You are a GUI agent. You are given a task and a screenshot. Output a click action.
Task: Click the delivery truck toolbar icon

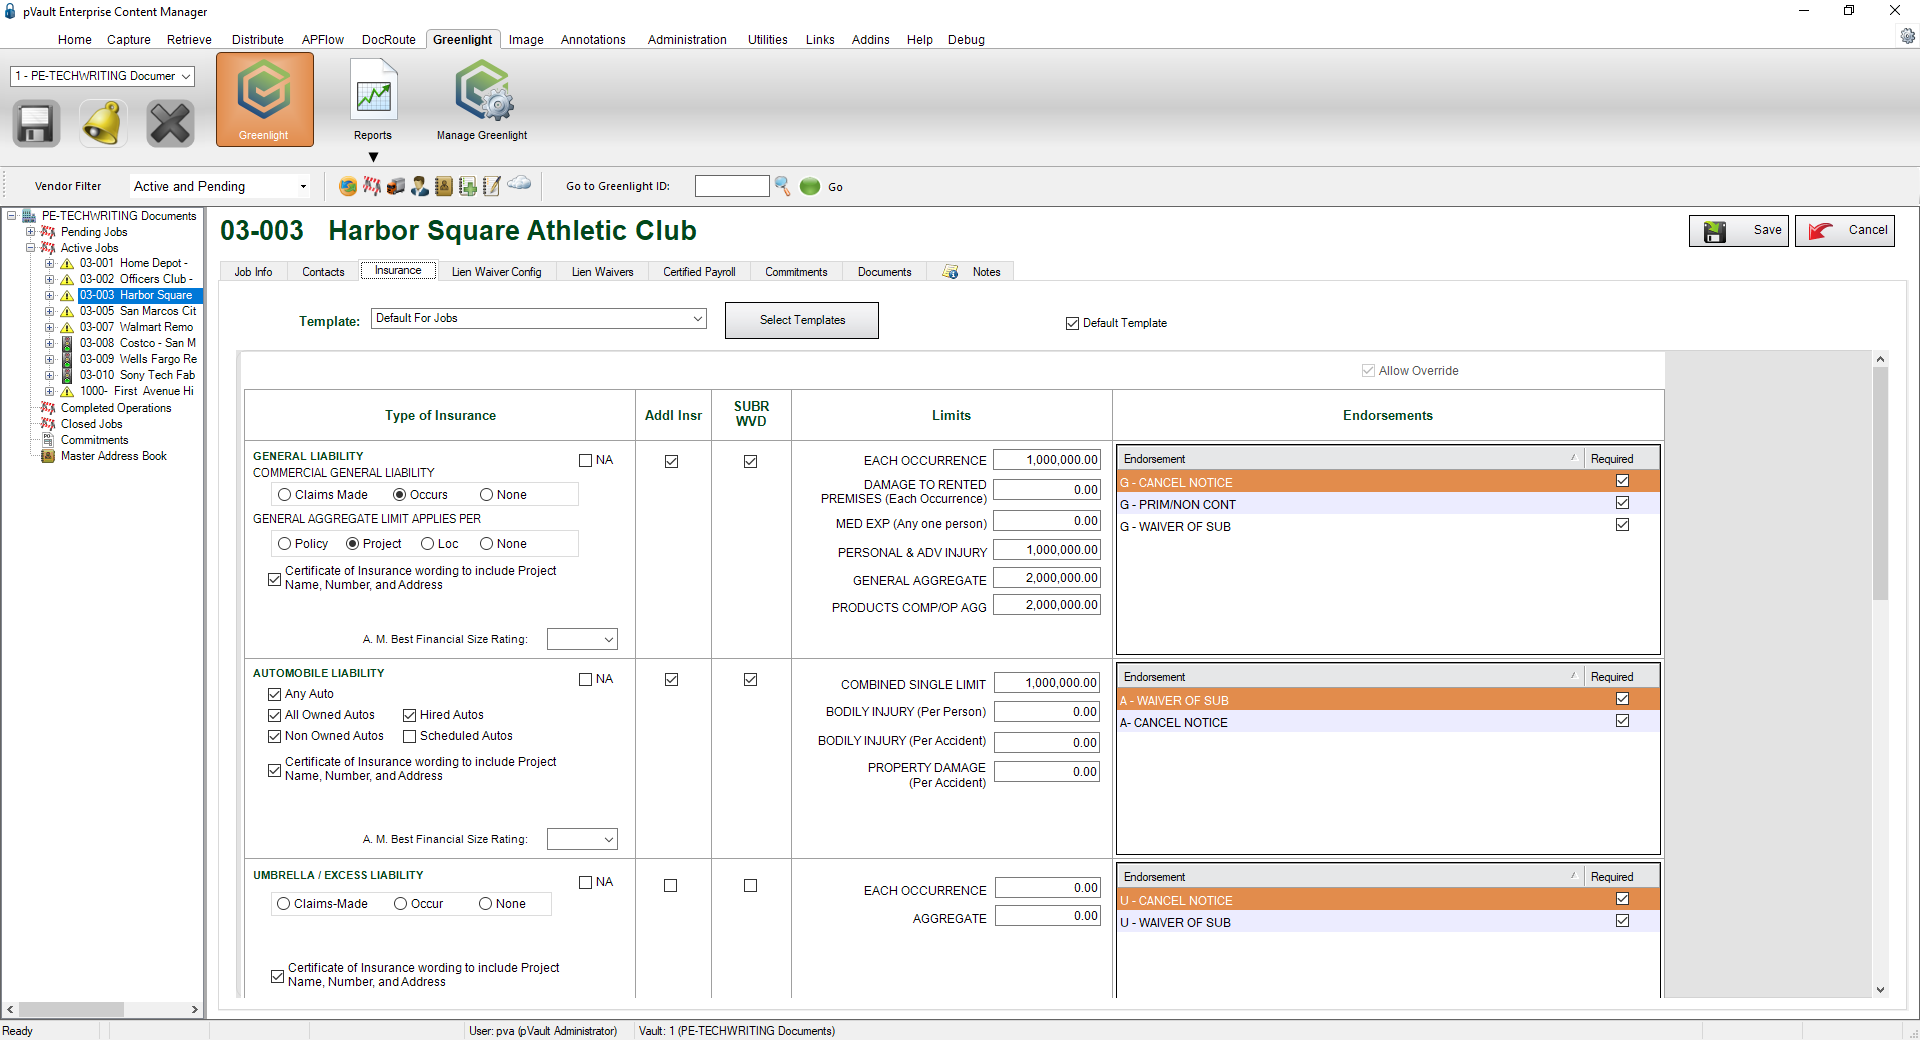coord(396,186)
